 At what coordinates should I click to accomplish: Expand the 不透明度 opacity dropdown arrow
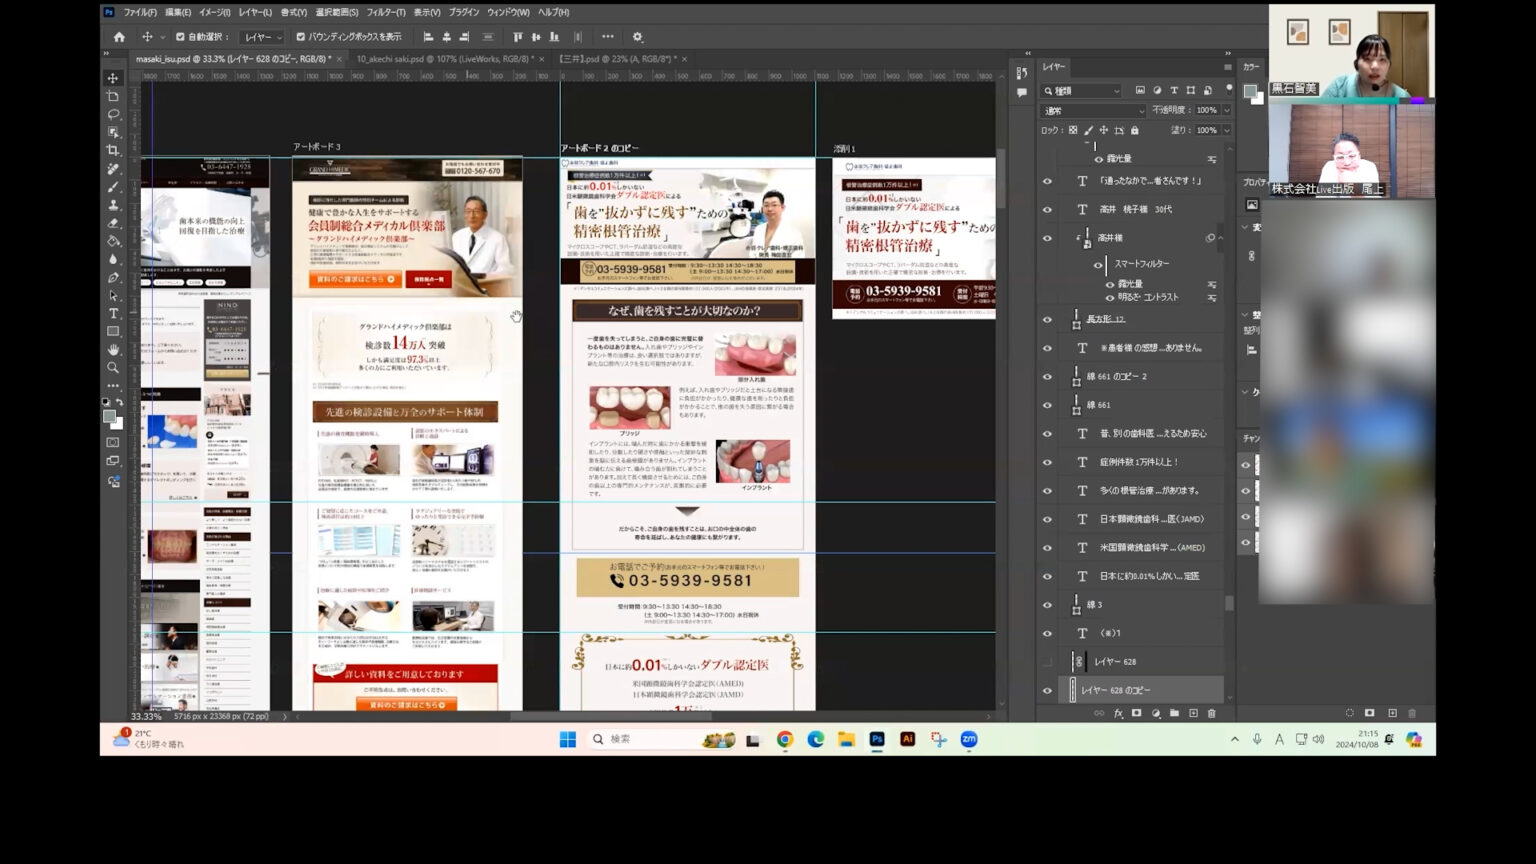coord(1226,111)
